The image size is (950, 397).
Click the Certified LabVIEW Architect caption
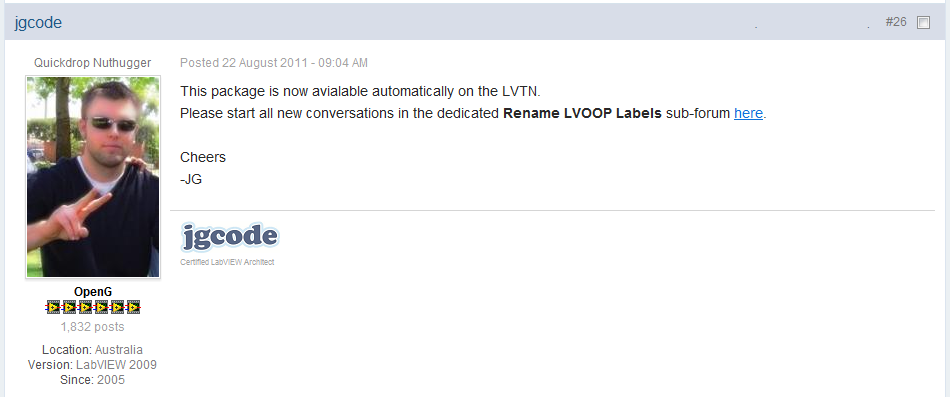pos(227,262)
